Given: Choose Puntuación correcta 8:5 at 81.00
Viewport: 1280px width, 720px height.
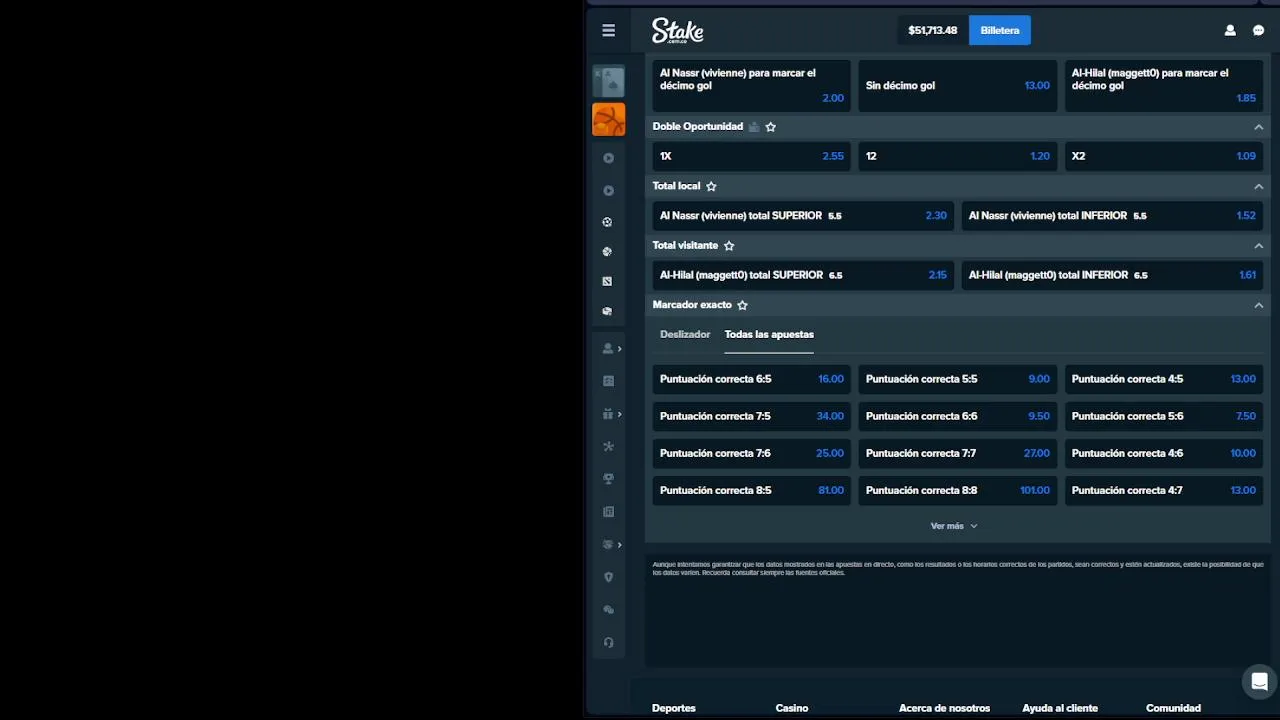Looking at the screenshot, I should [752, 490].
